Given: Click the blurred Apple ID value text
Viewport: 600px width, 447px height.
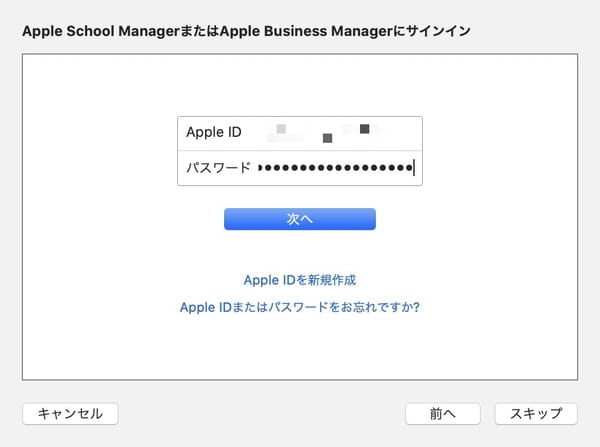Looking at the screenshot, I should point(325,133).
